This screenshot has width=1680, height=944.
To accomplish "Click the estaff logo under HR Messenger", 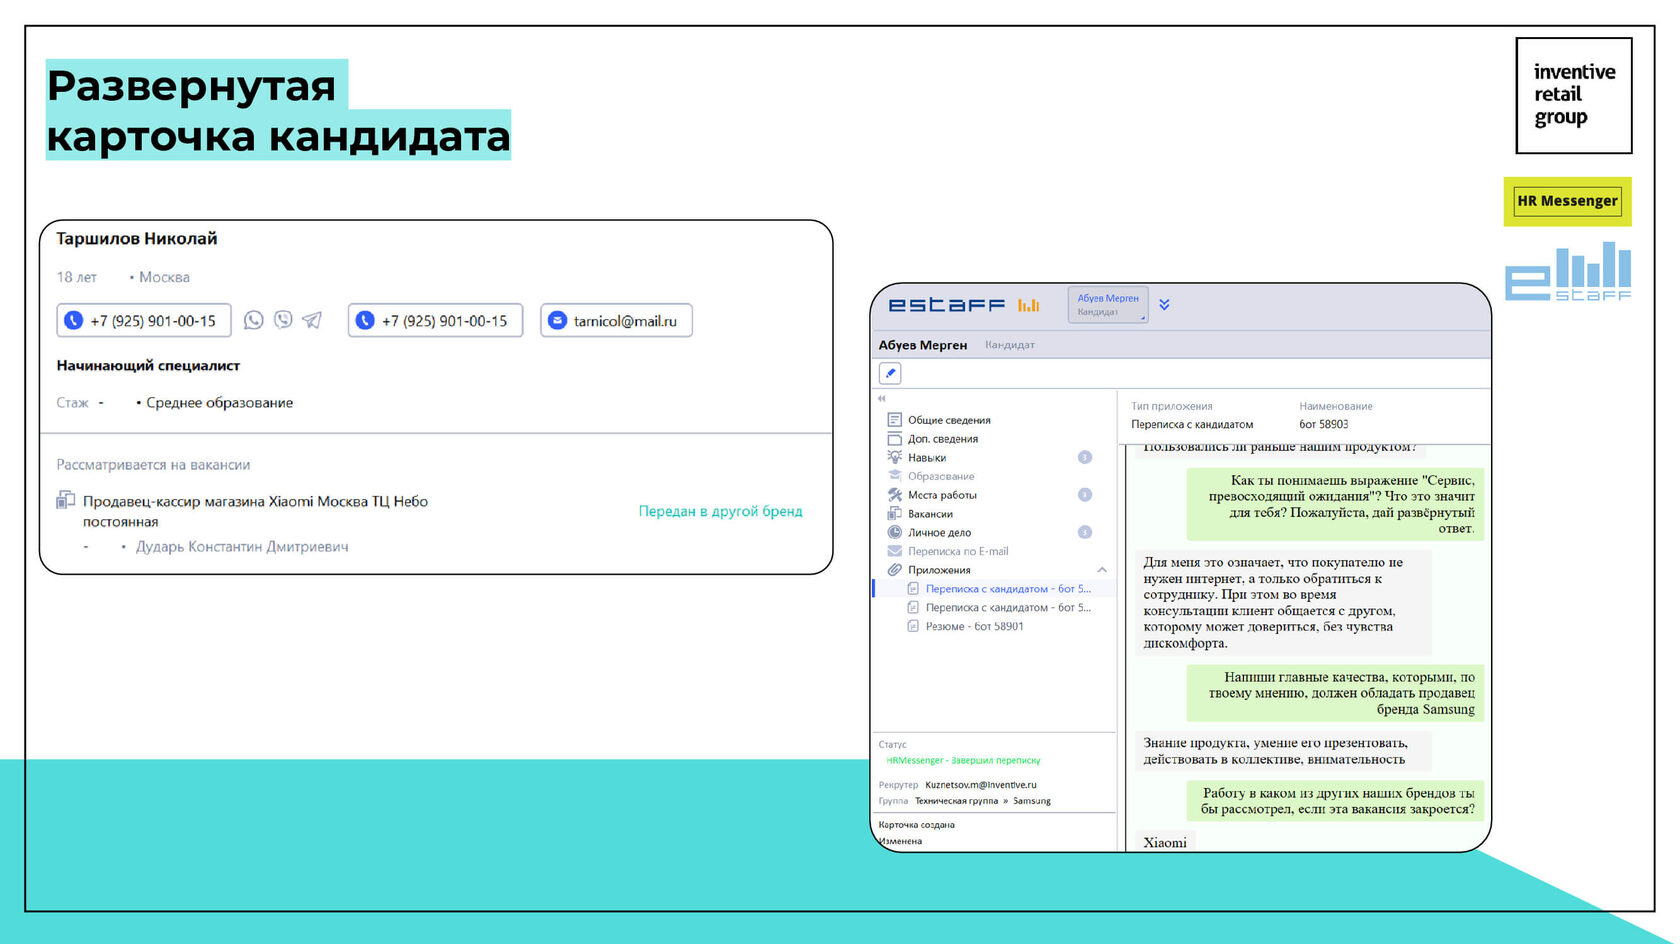I will (1568, 271).
